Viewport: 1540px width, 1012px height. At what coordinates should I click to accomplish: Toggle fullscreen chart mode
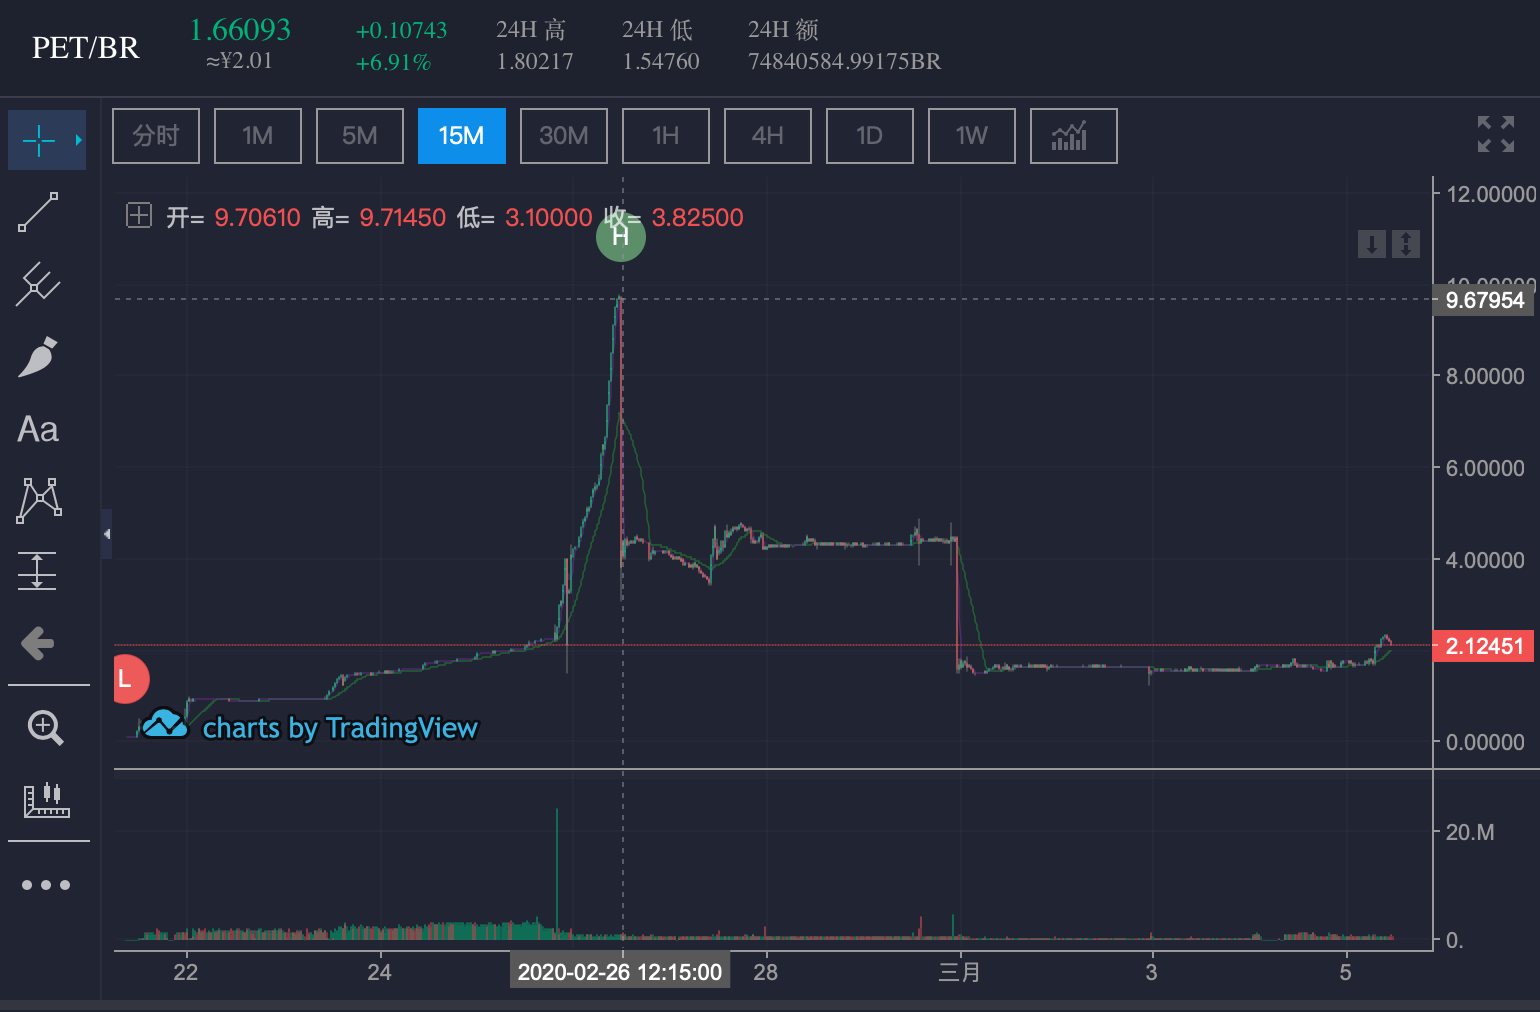tap(1495, 134)
